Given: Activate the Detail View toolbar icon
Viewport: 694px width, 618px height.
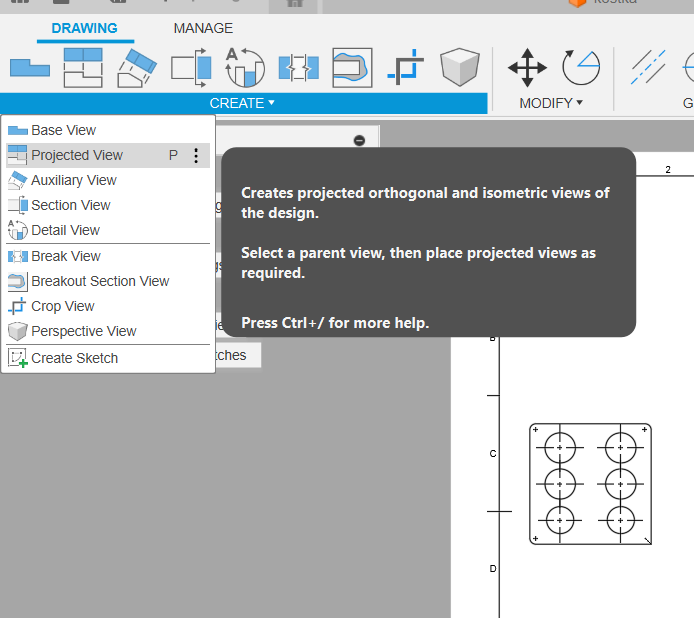Looking at the screenshot, I should (244, 67).
